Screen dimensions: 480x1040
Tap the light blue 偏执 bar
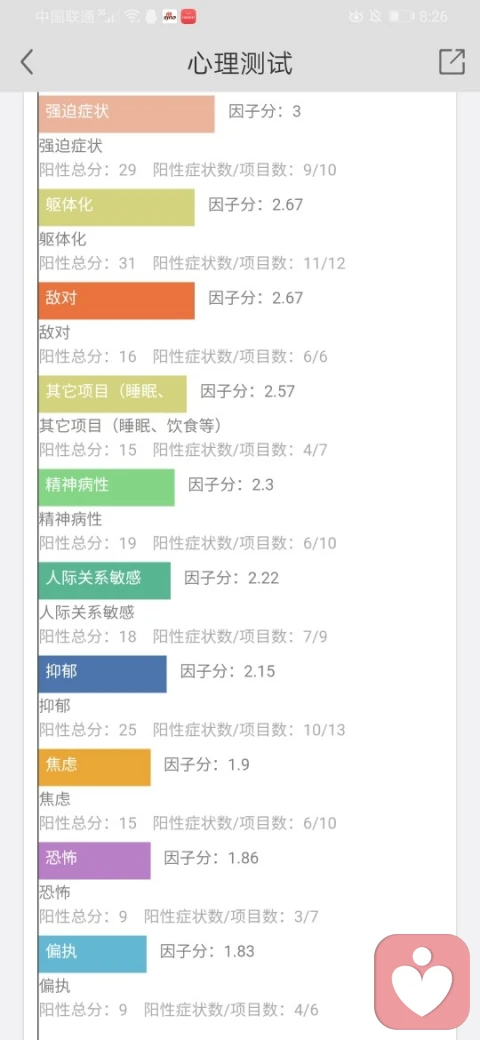click(93, 954)
